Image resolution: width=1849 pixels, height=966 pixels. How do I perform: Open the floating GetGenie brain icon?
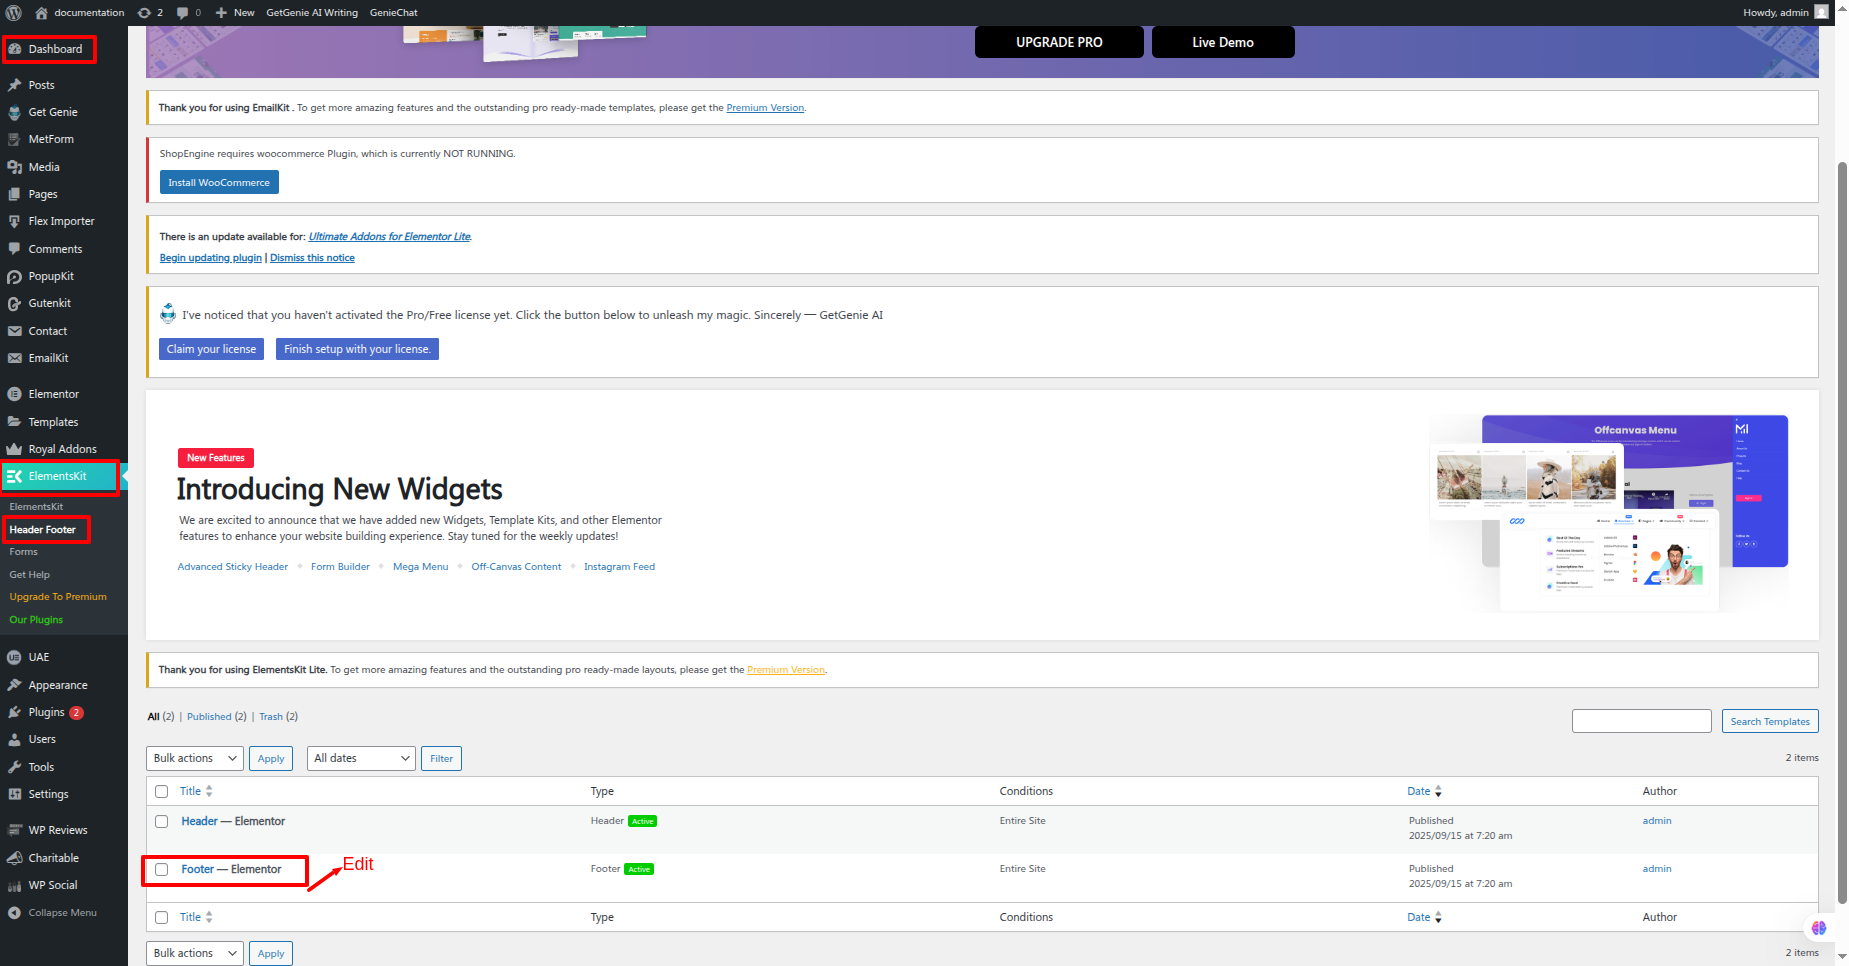coord(1818,928)
